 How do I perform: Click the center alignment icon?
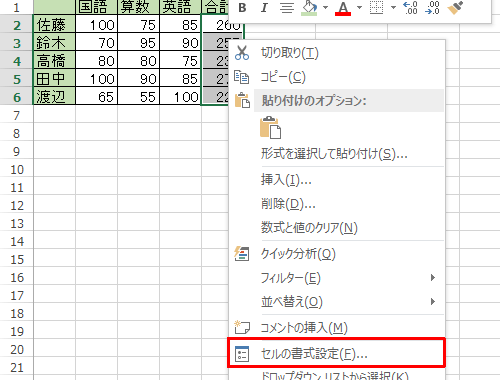click(286, 8)
